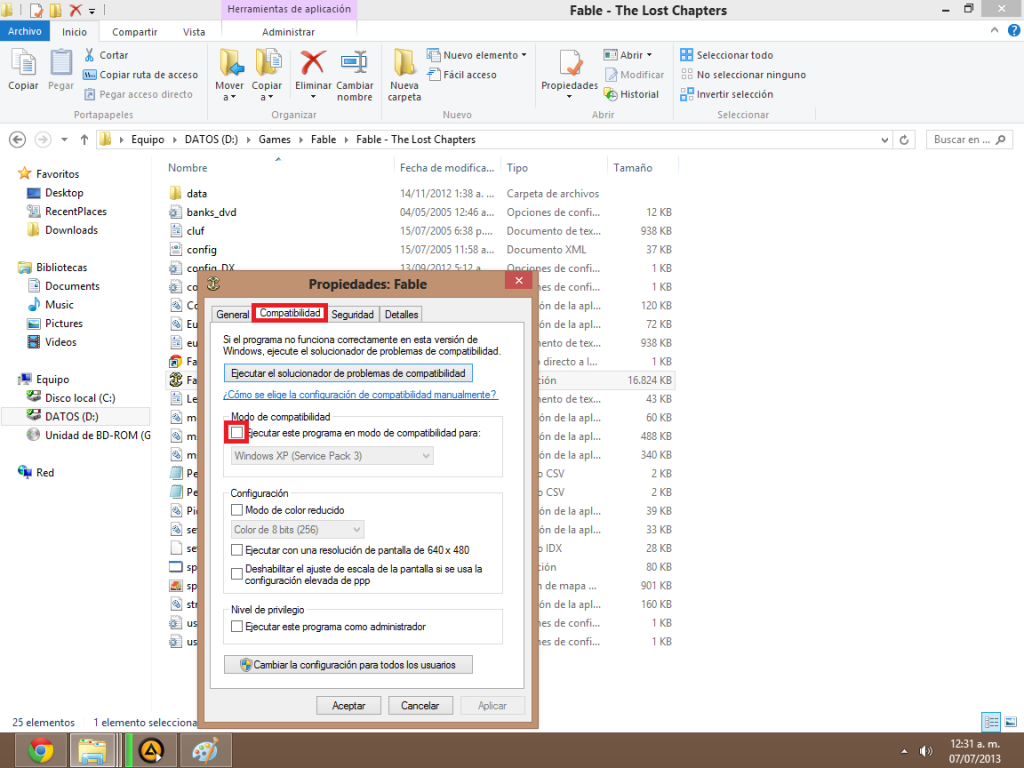Select the config XML file
Screen dimensions: 1024x768
coord(201,249)
